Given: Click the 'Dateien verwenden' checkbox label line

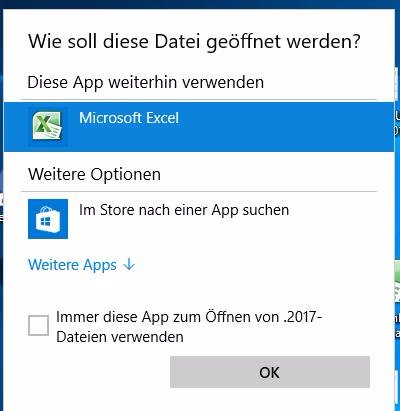Looking at the screenshot, I should coord(120,337).
